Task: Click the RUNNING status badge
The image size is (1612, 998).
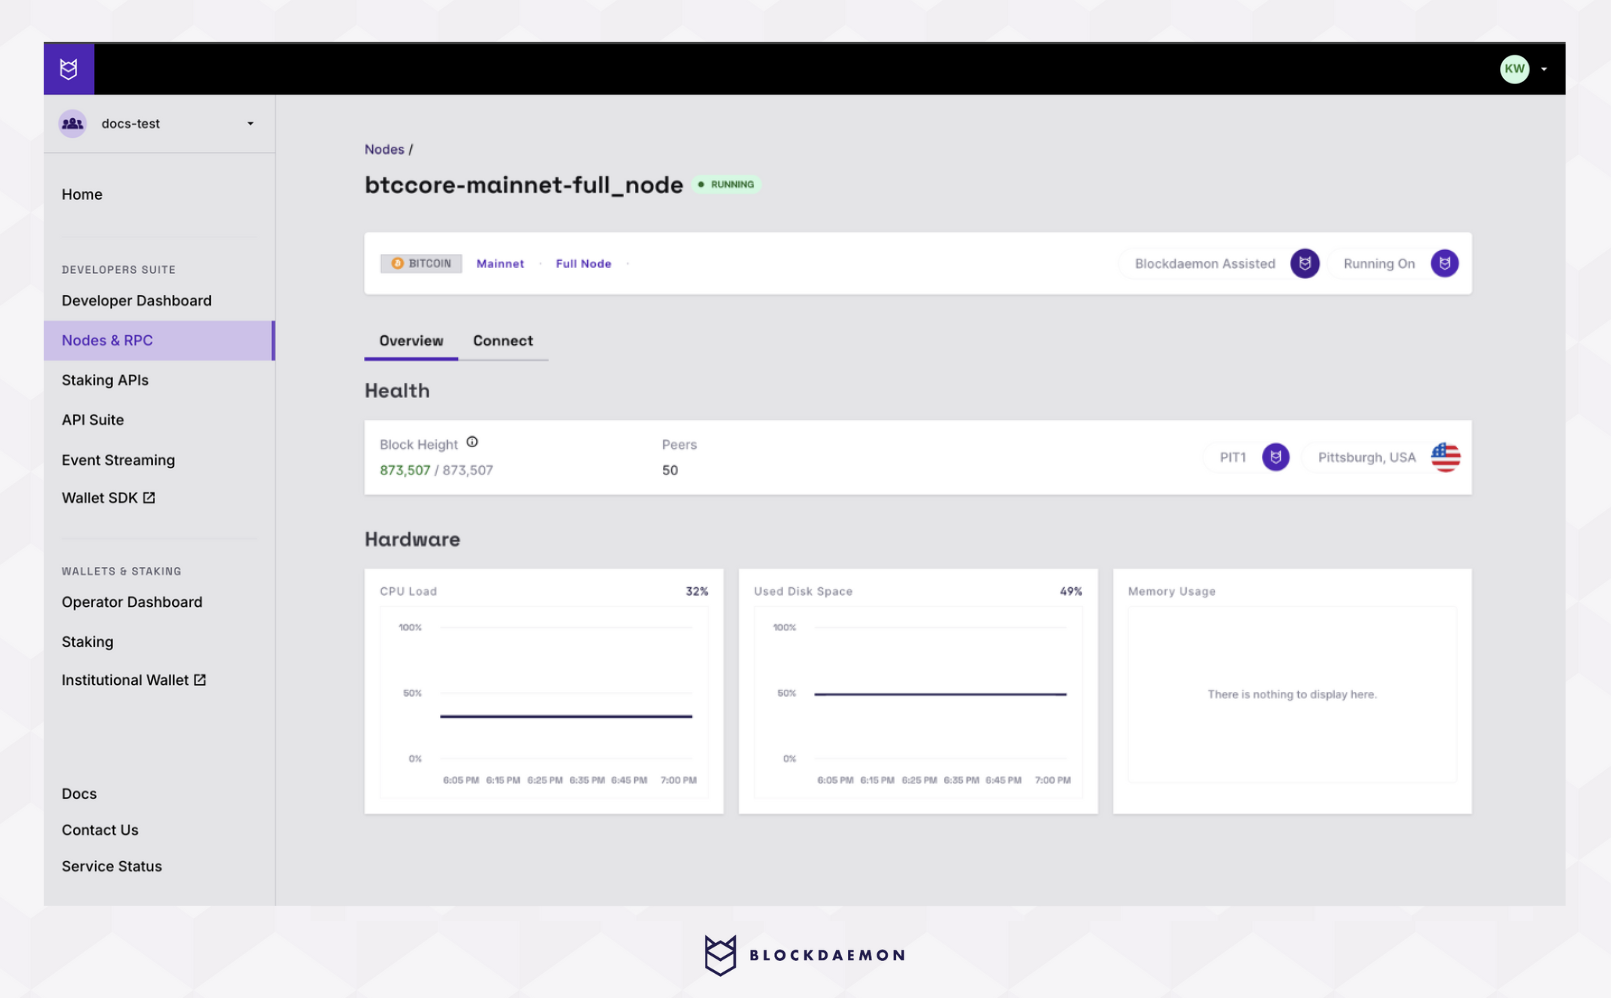Action: coord(727,185)
